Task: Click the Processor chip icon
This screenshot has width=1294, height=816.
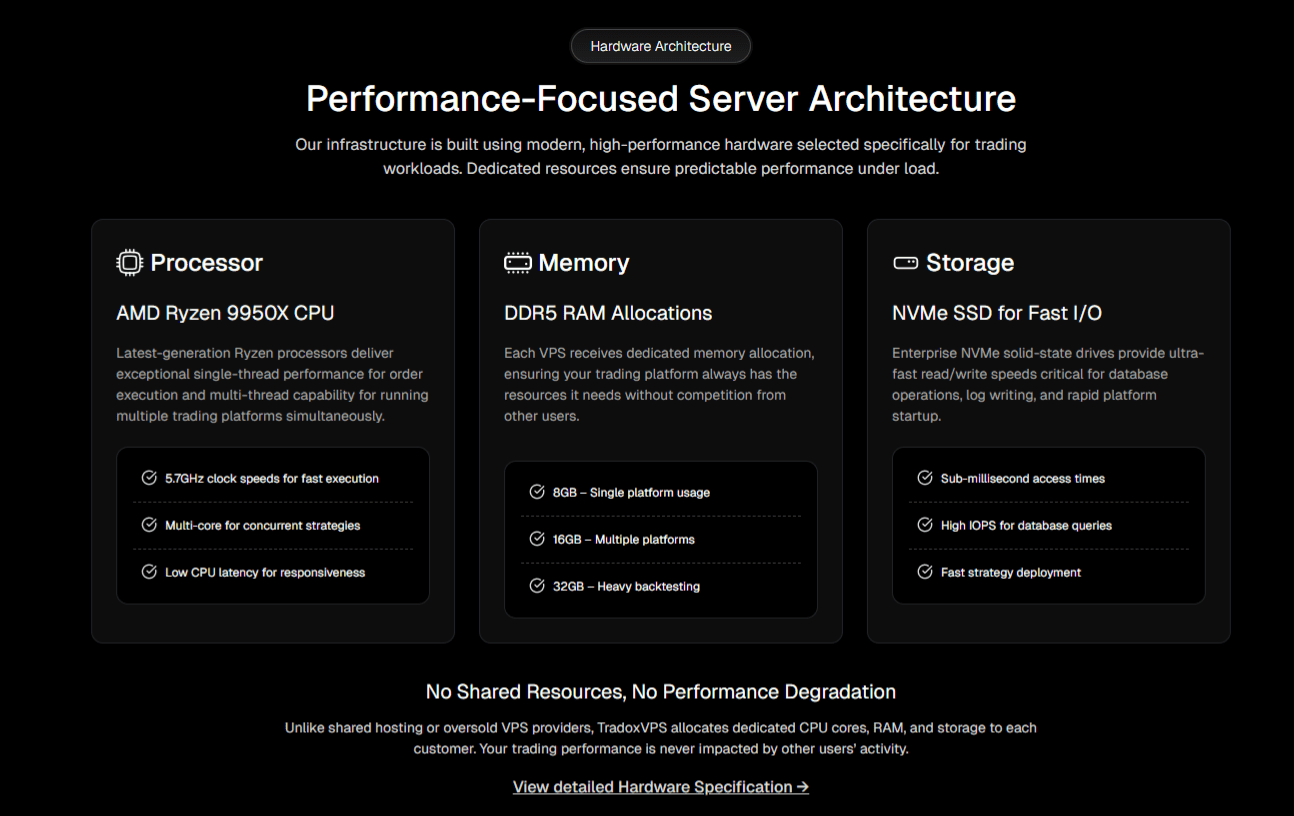Action: [x=128, y=262]
